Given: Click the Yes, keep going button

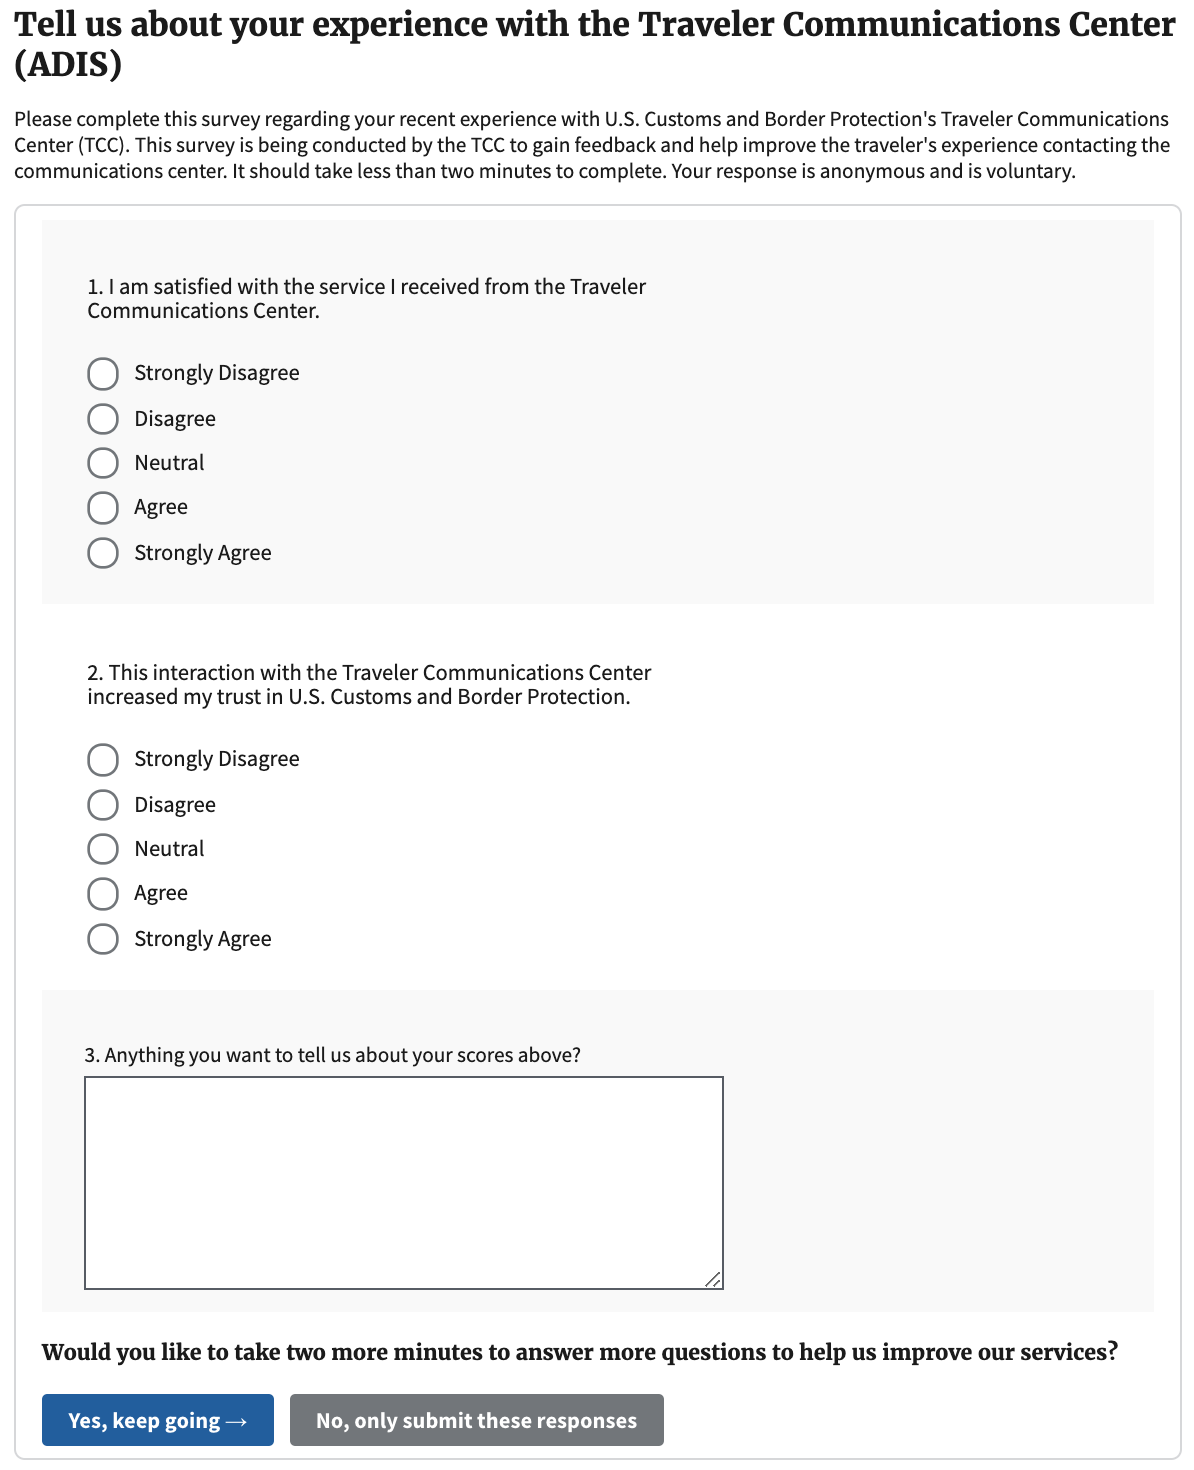Looking at the screenshot, I should pyautogui.click(x=158, y=1420).
